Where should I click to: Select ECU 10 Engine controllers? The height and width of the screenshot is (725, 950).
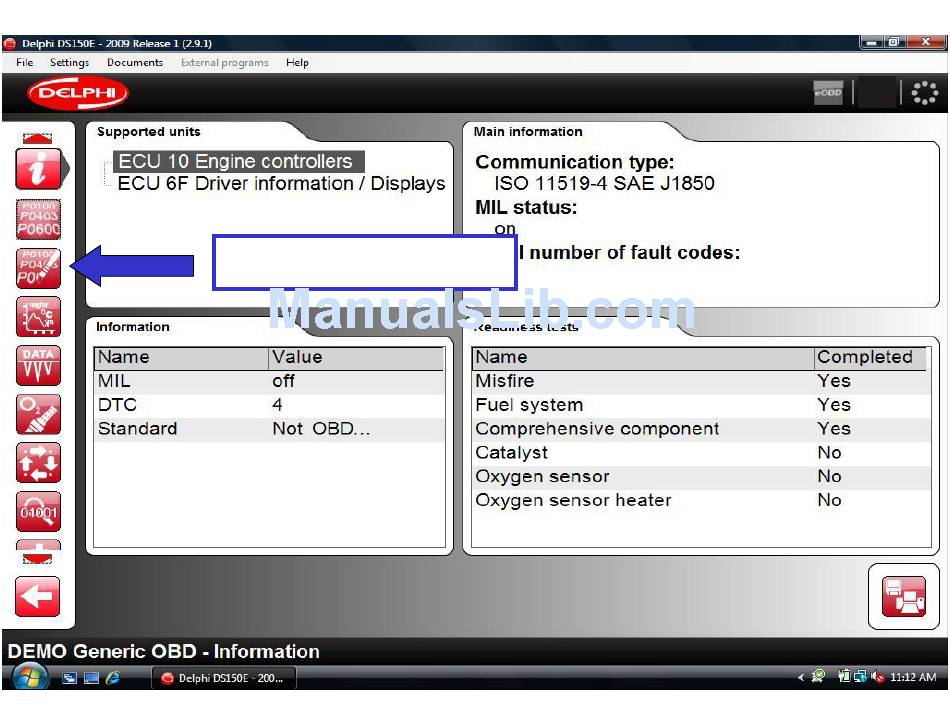click(x=239, y=161)
